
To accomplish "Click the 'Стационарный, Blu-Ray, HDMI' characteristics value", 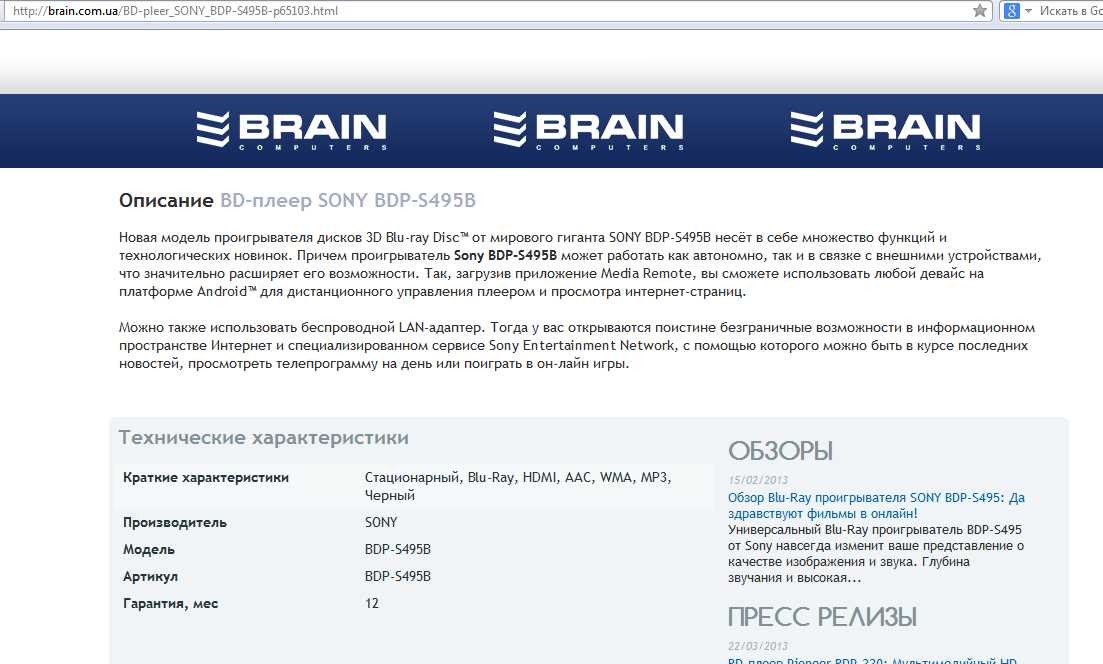I will 518,486.
